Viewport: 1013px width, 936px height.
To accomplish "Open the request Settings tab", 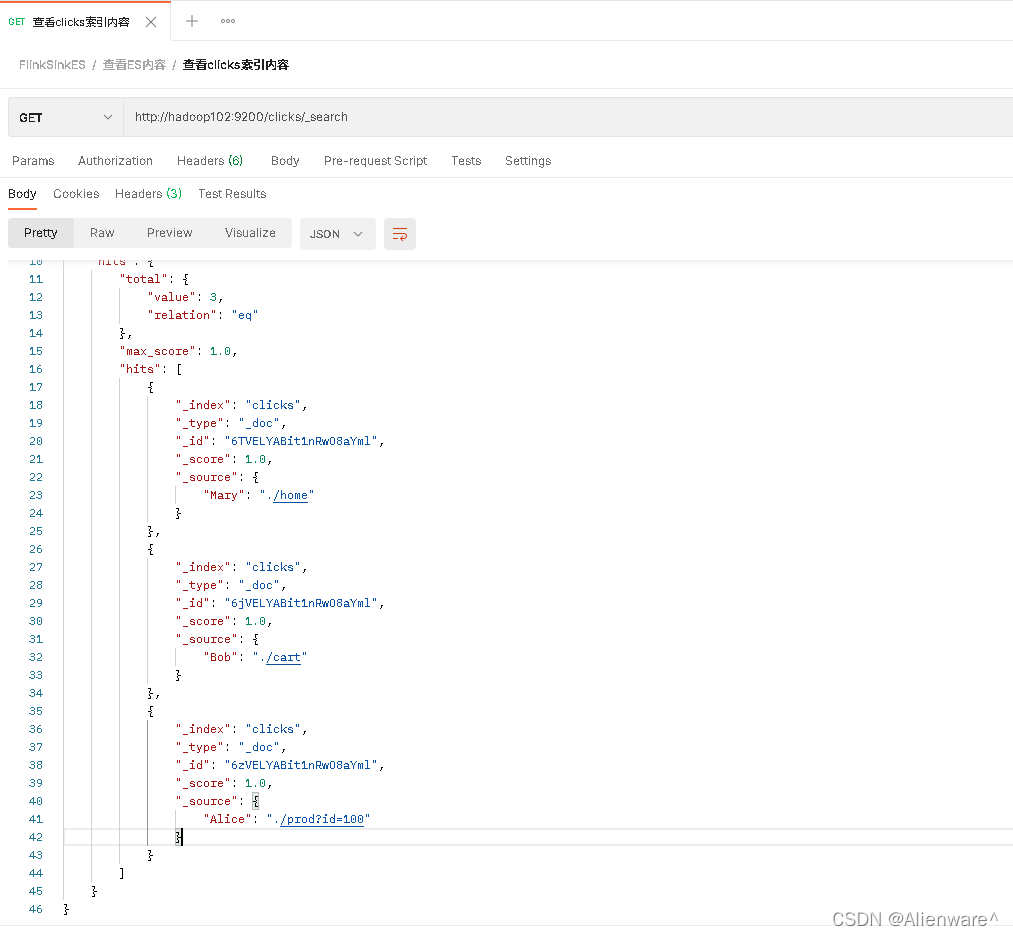I will (528, 161).
